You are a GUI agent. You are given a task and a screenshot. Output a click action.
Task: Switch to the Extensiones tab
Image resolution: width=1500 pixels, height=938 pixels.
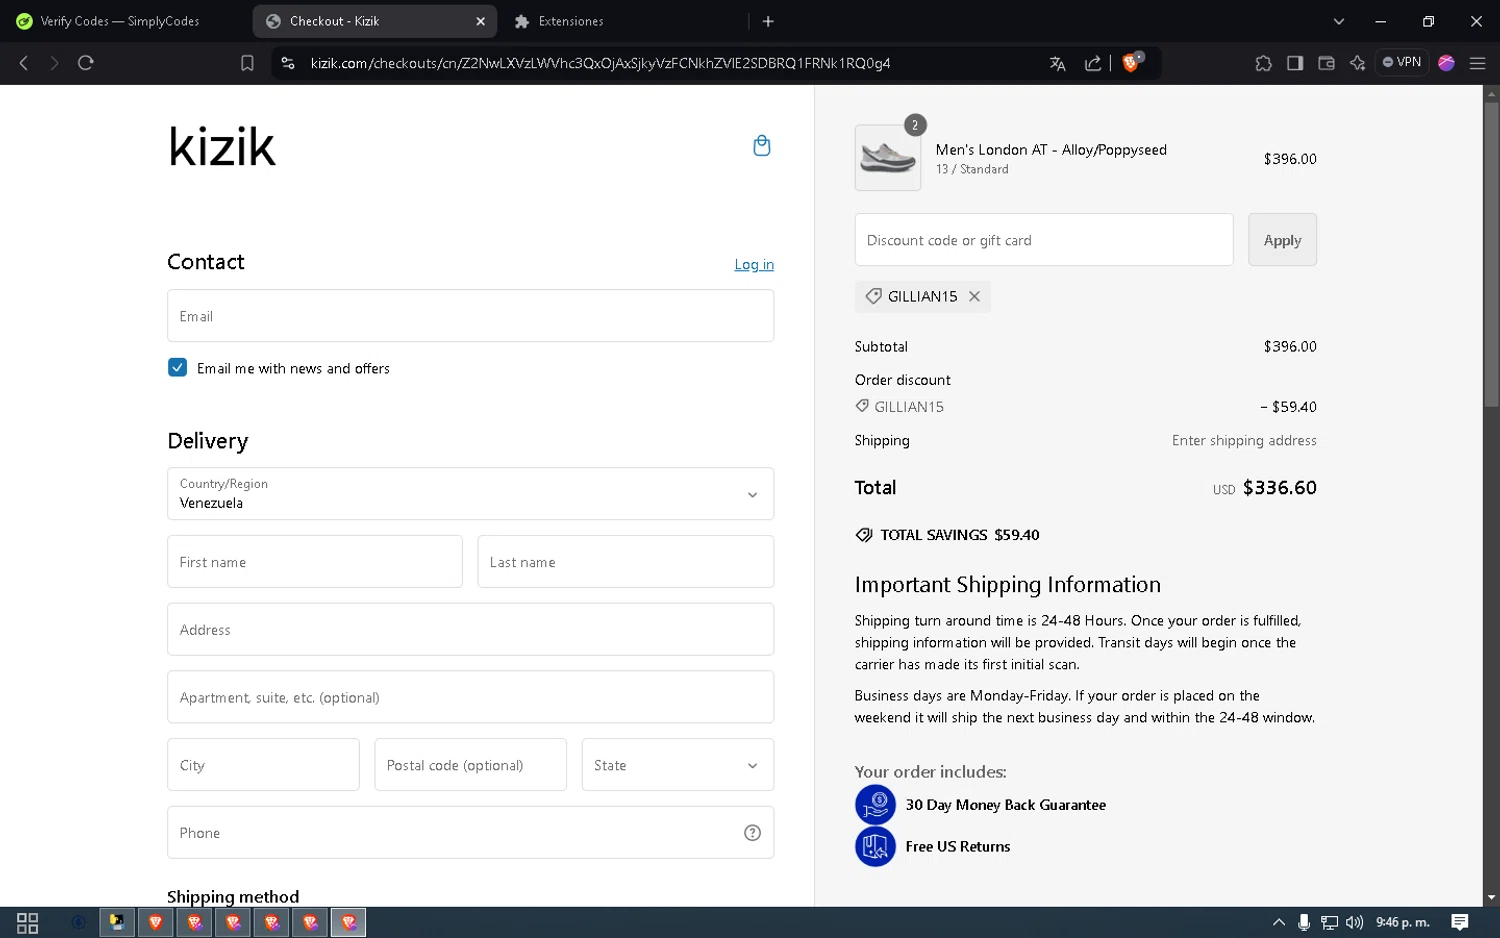point(571,21)
